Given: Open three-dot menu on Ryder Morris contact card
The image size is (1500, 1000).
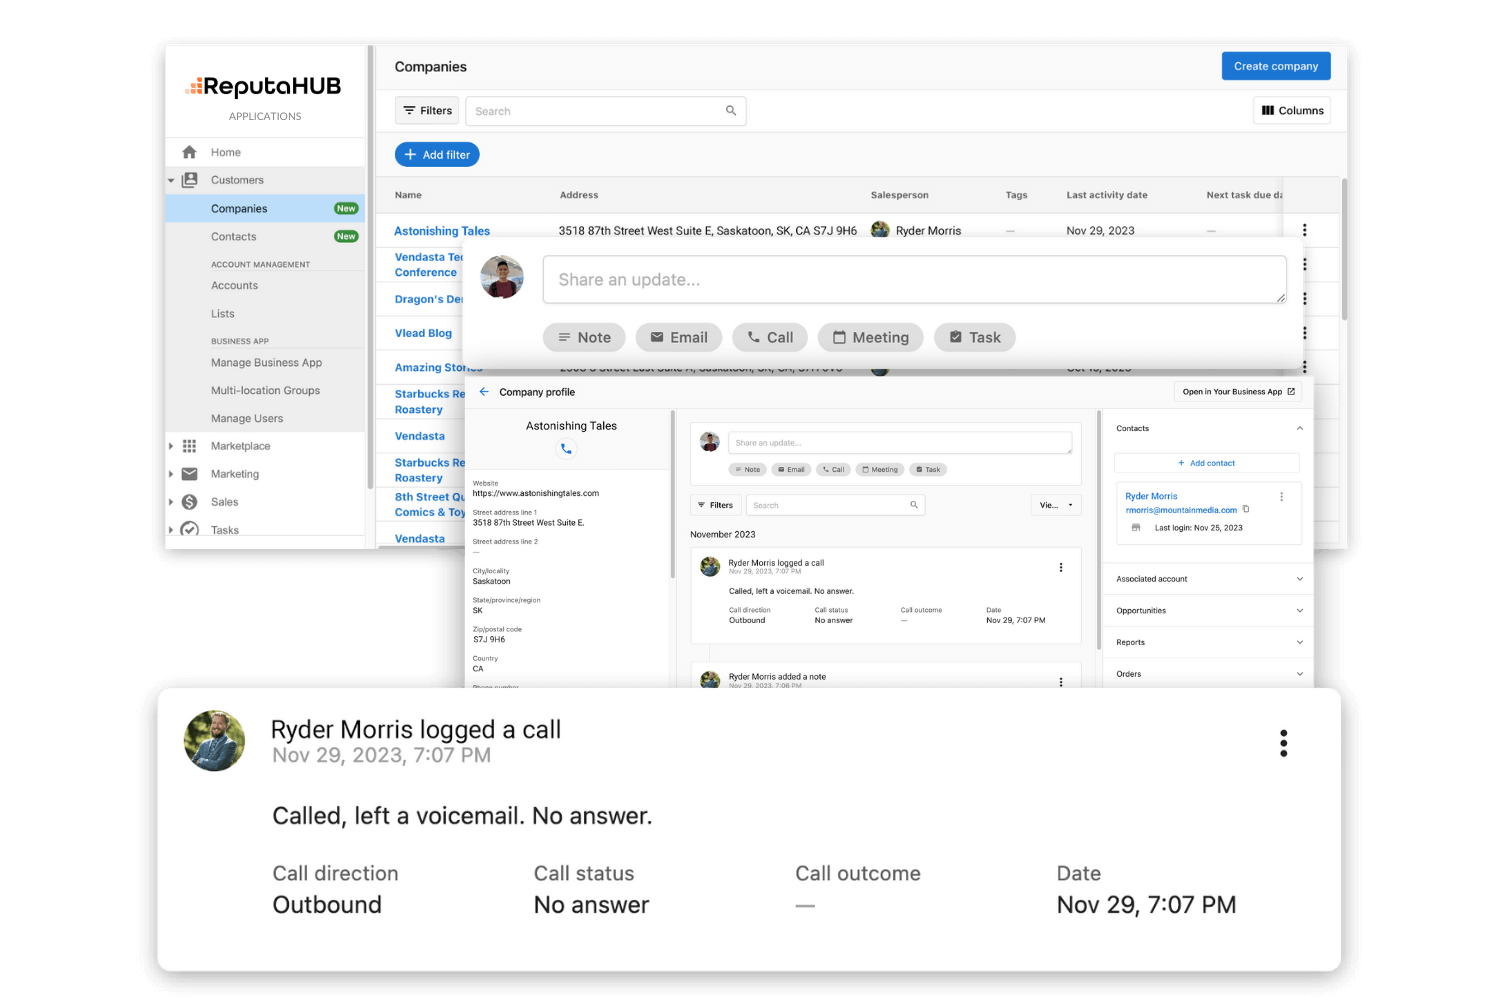Looking at the screenshot, I should tap(1281, 496).
